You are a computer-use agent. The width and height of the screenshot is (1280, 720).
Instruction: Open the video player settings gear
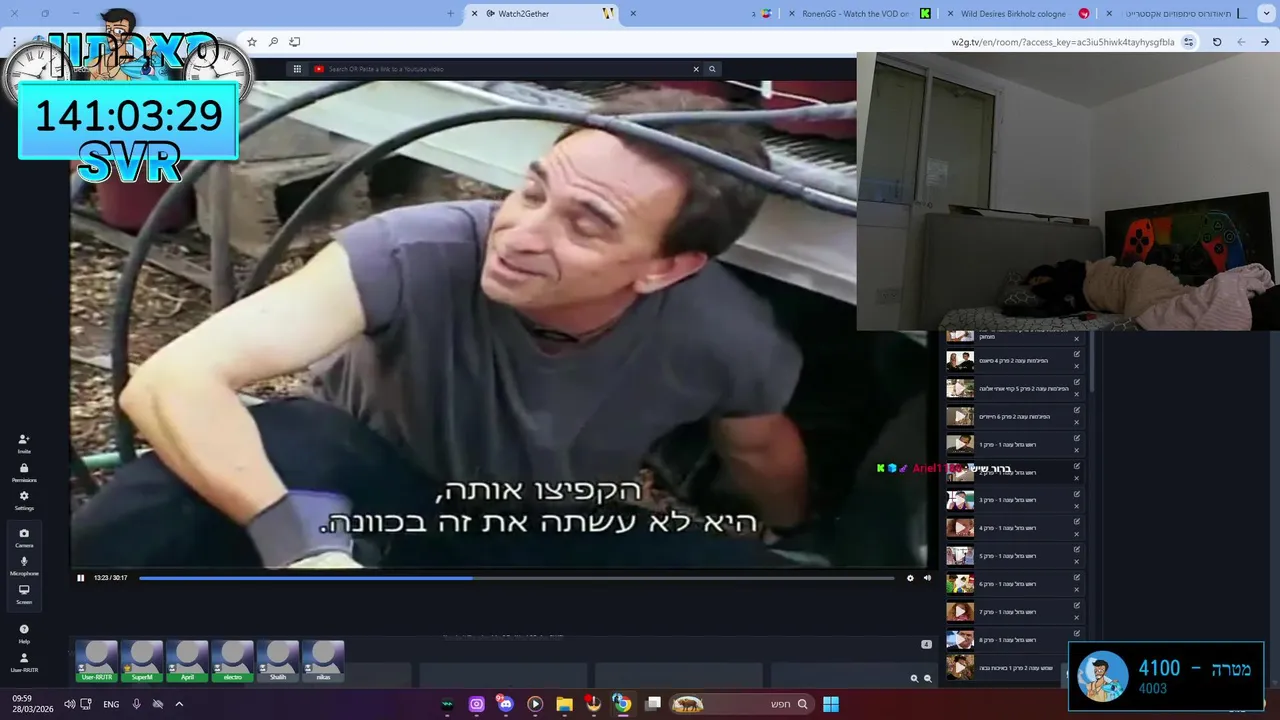click(910, 577)
